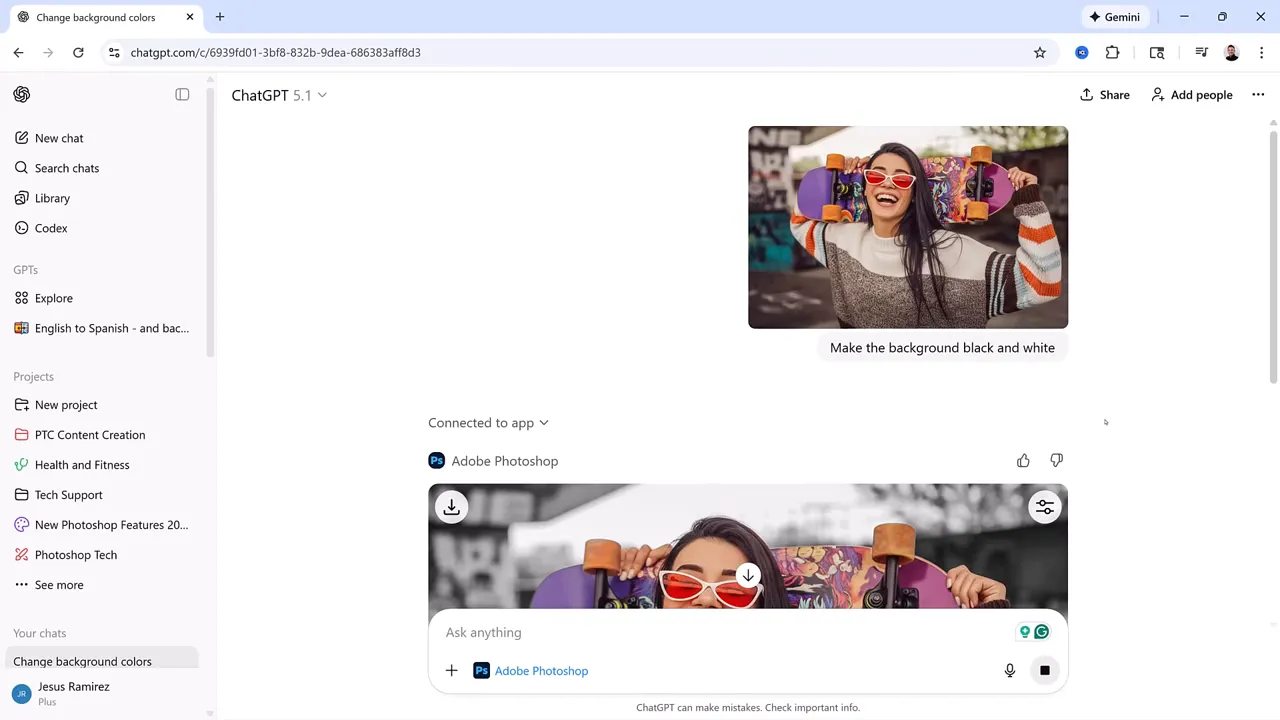Image resolution: width=1280 pixels, height=720 pixels.
Task: Download the edited skateboard image
Action: click(451, 507)
